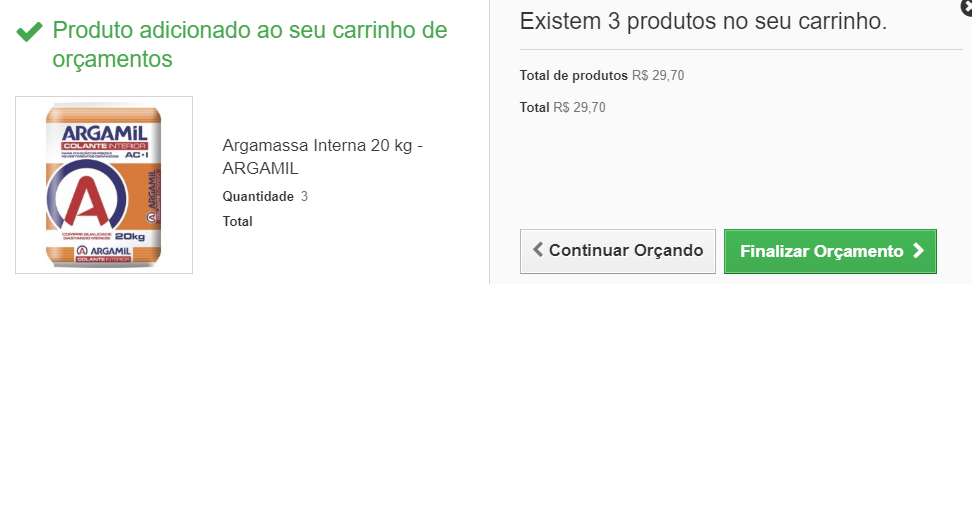Click the bold Total label in the cart summary
972x524 pixels.
[x=534, y=107]
